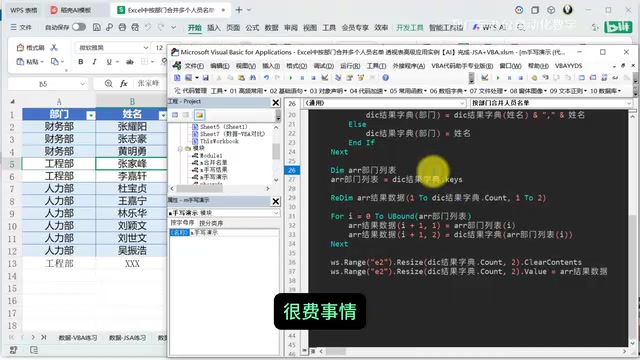Select the 数据-JSA练习 sheet tab
Screen dimensions: 640x360
127,338
